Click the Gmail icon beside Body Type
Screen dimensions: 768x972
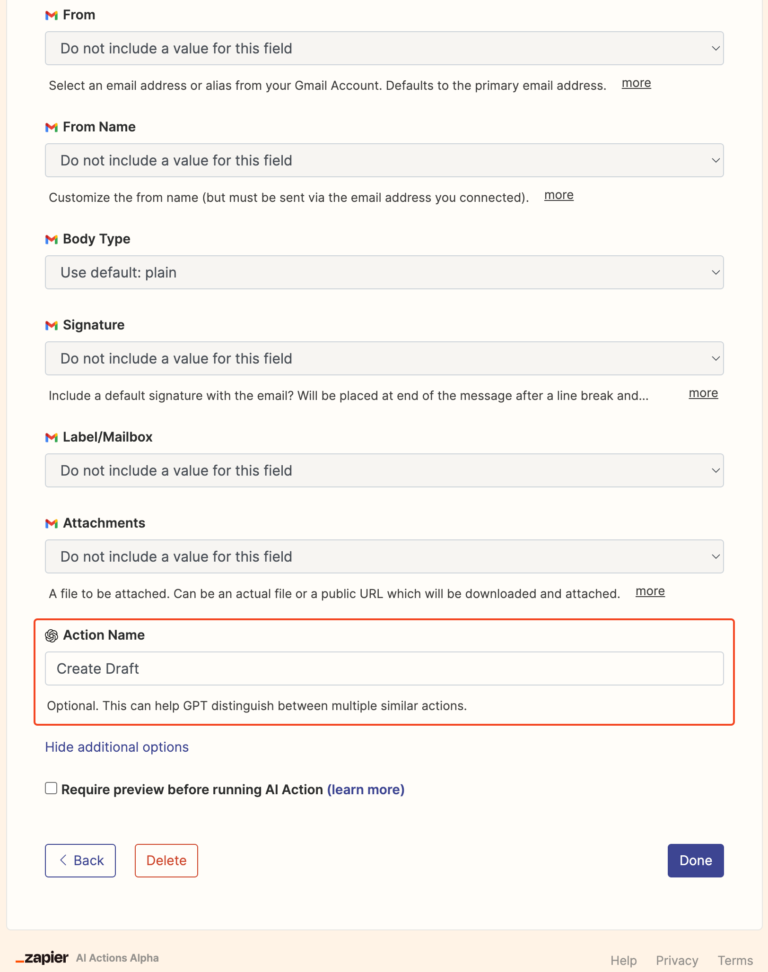[x=52, y=239]
